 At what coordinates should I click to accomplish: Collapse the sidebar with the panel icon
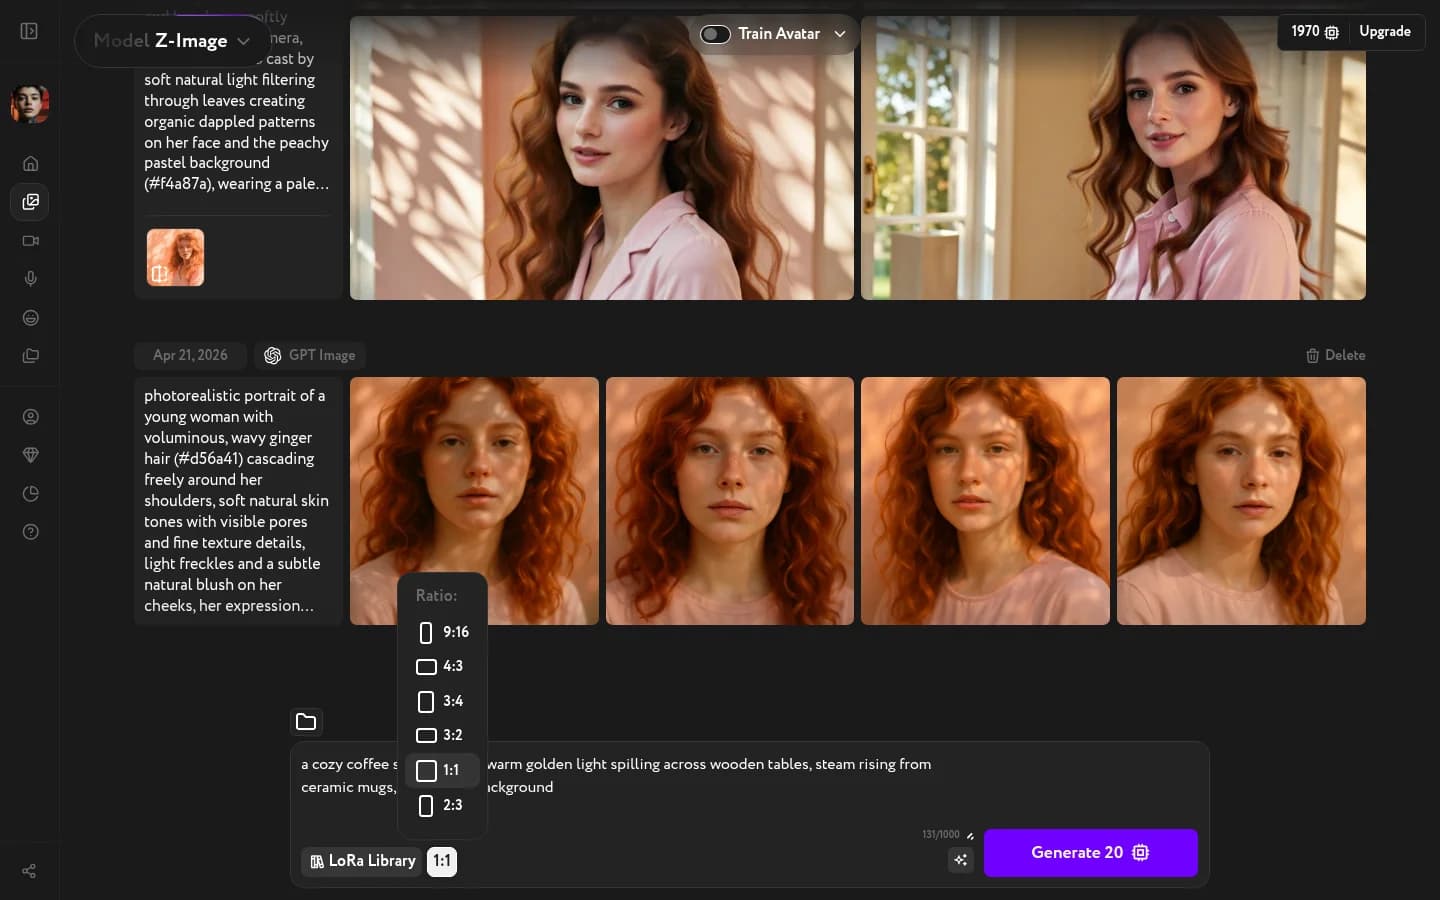tap(28, 31)
